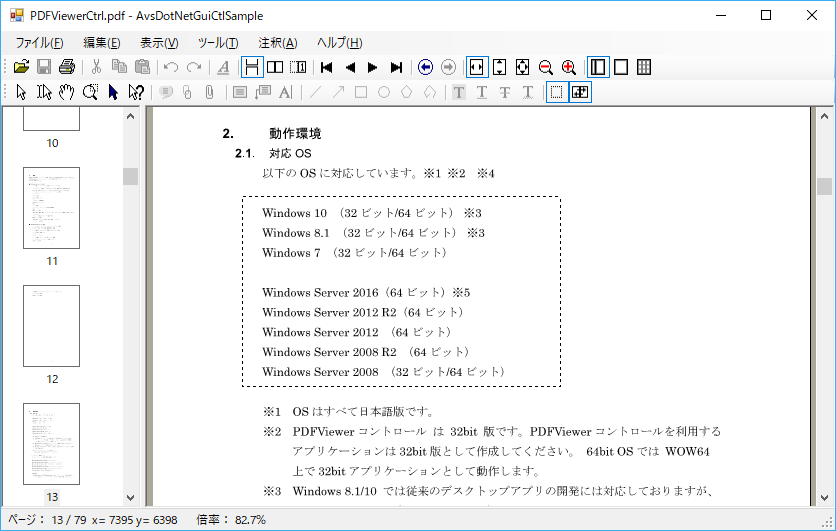This screenshot has width=836, height=531.
Task: Click thumbnail panel scroll down arrow
Action: tap(131, 498)
